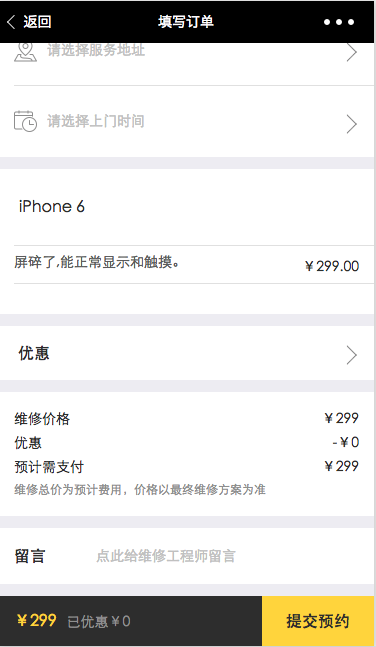Viewport: 376px width, 647px height.
Task: Tap the 预计需支付 estimated payment row
Action: coord(187,467)
